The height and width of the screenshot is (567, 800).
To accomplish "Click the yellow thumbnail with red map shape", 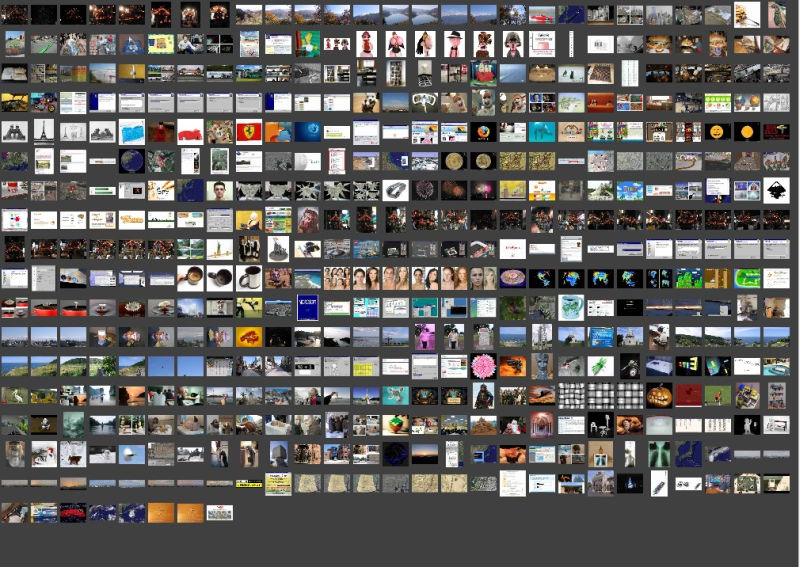I will coord(249,337).
